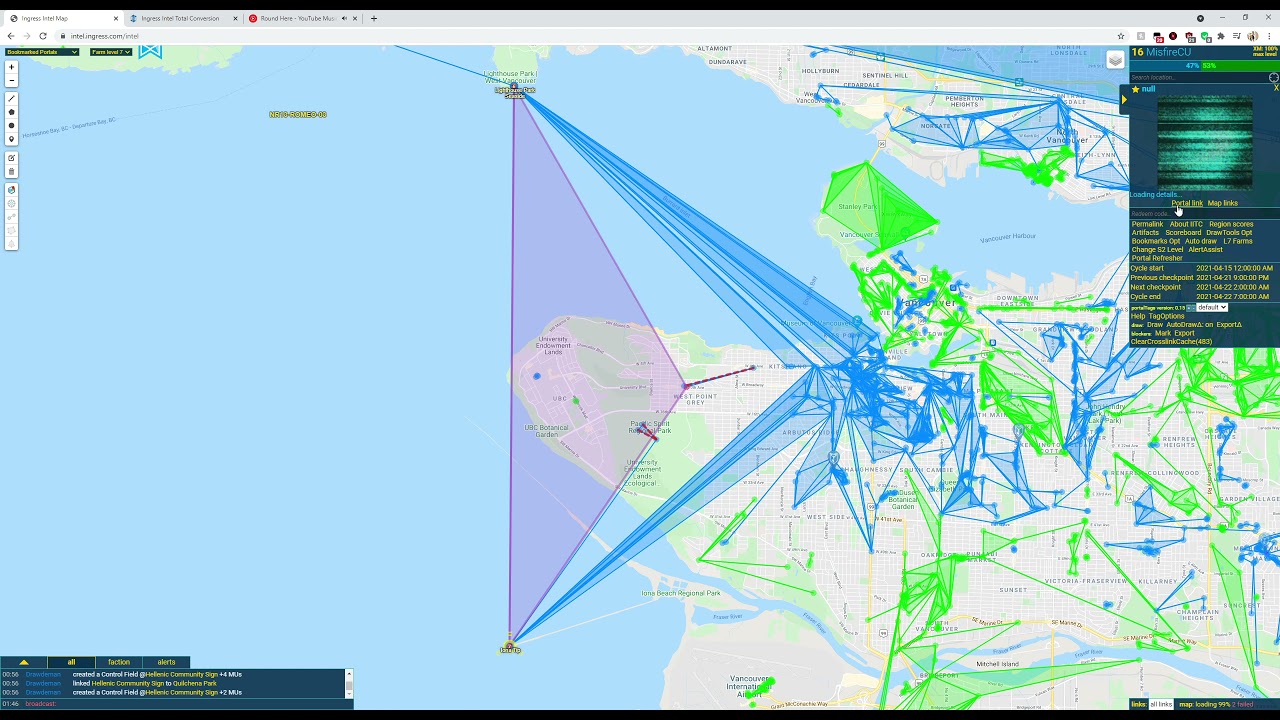
Task: Select the draw circle tool
Action: click(12, 125)
